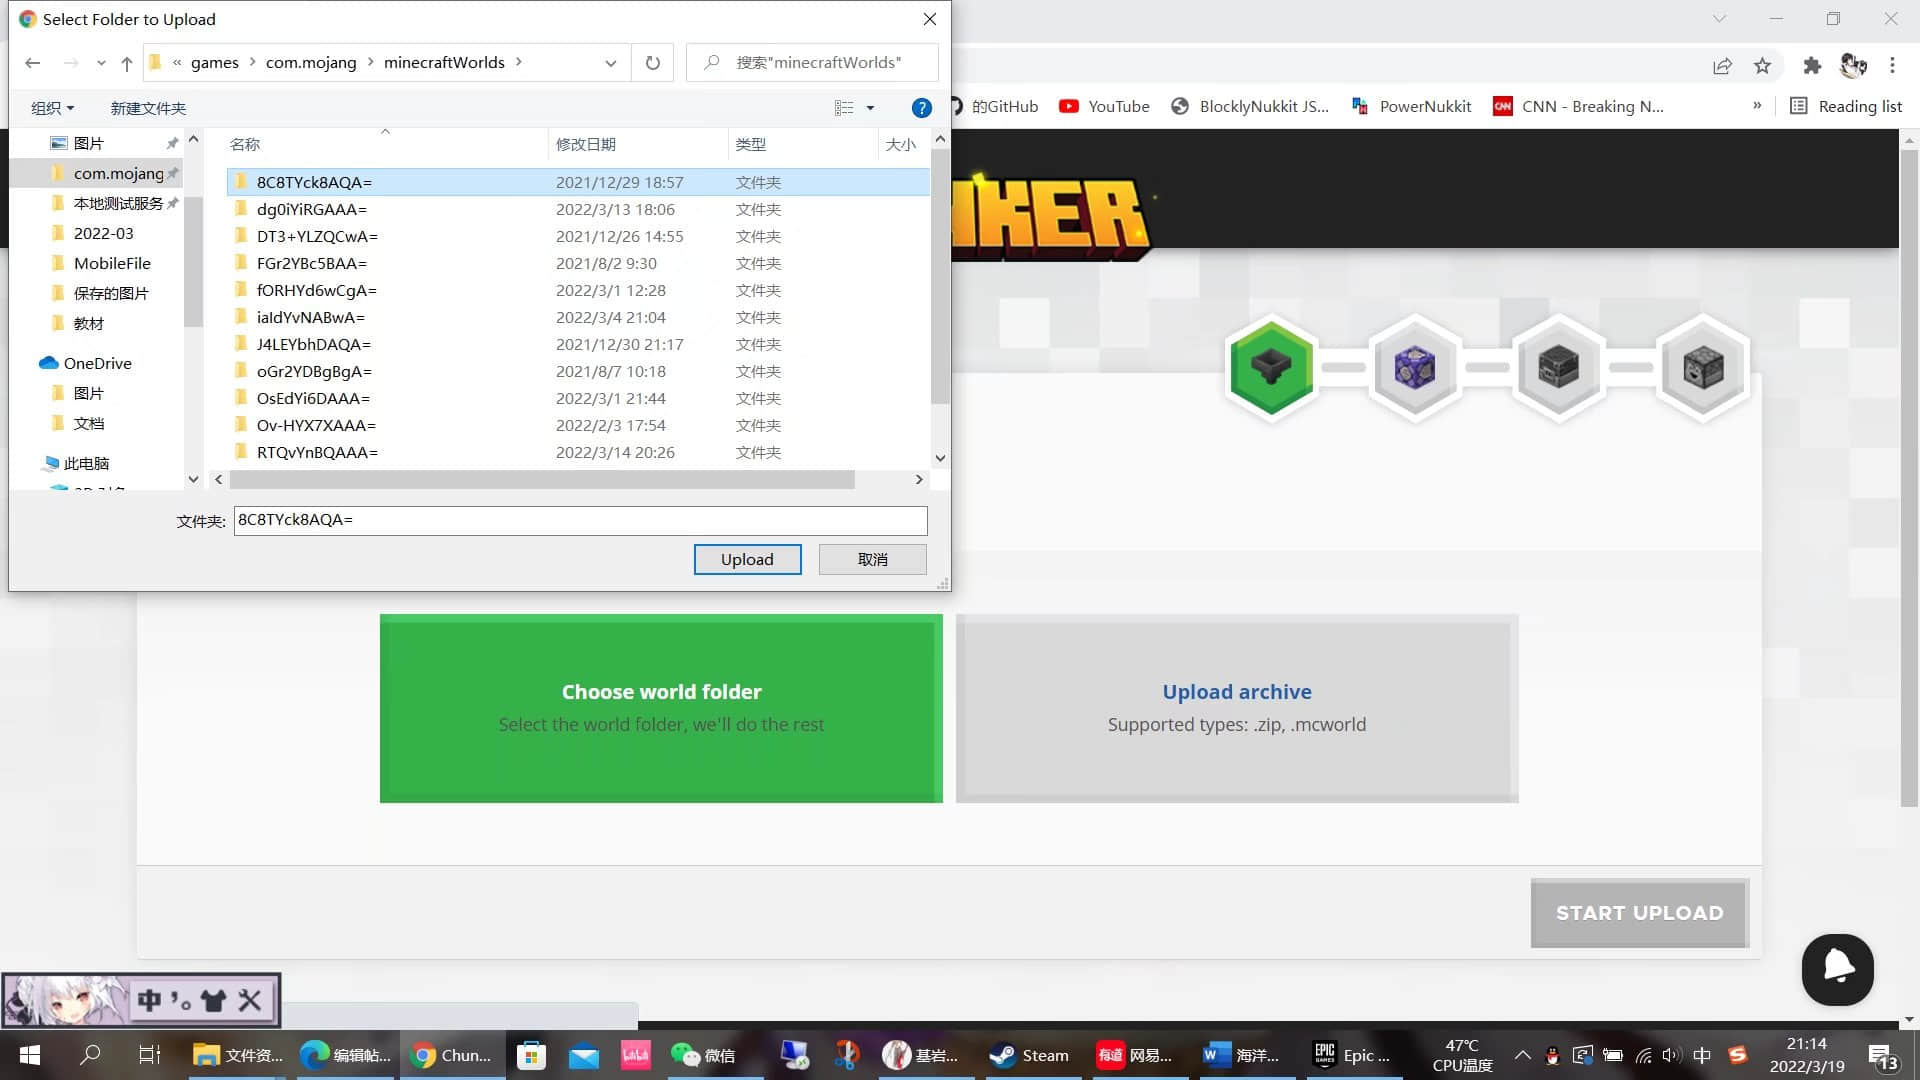Select OneDrive in navigation pane
Image resolution: width=1920 pixels, height=1080 pixels.
[x=97, y=363]
